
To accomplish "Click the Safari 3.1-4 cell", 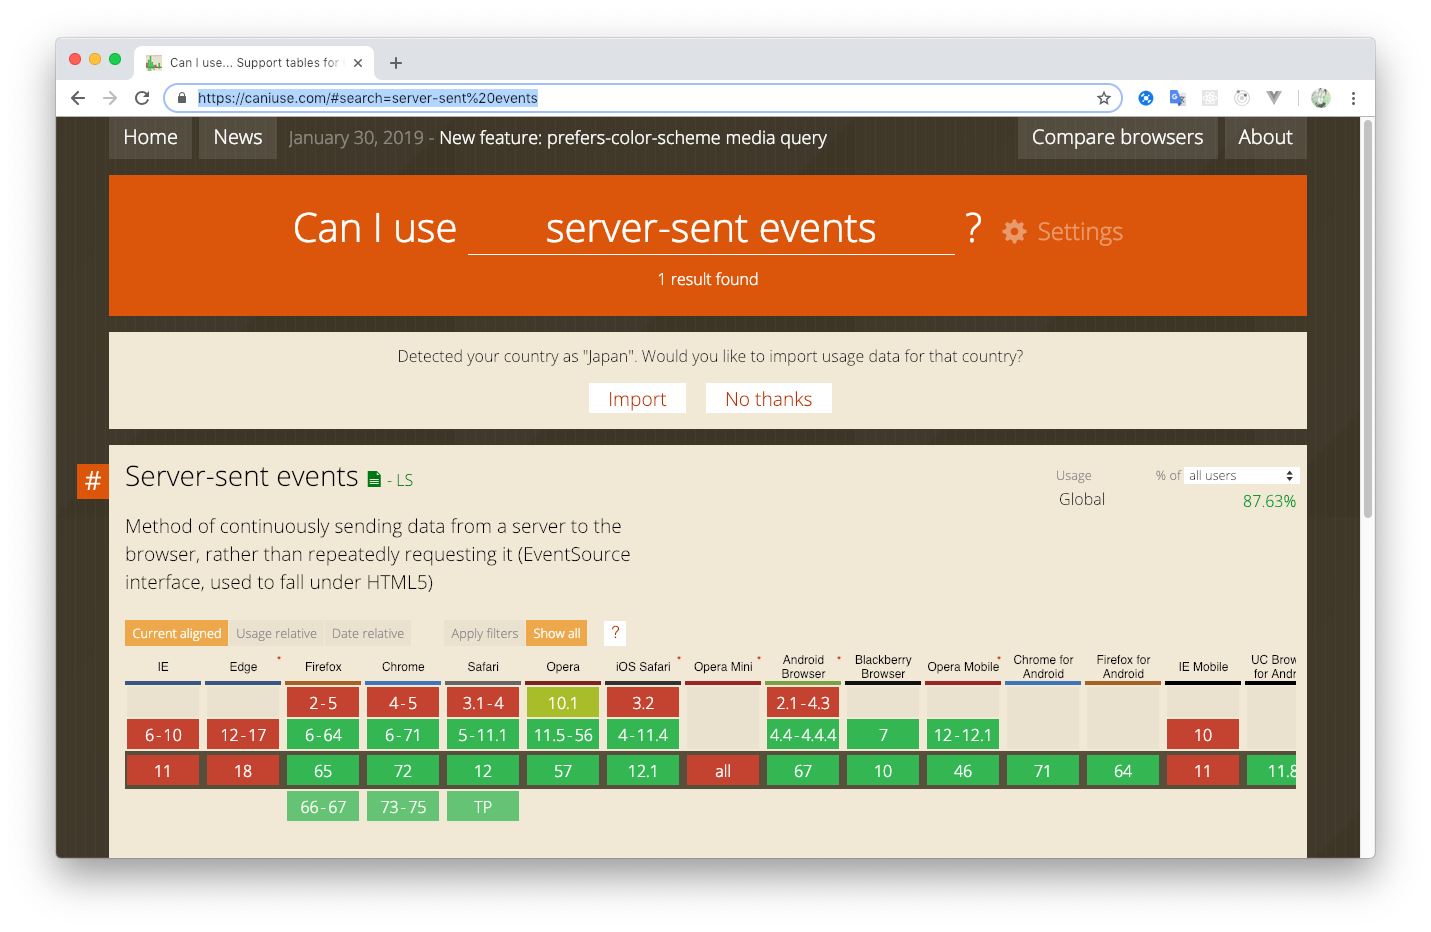I will coord(483,703).
